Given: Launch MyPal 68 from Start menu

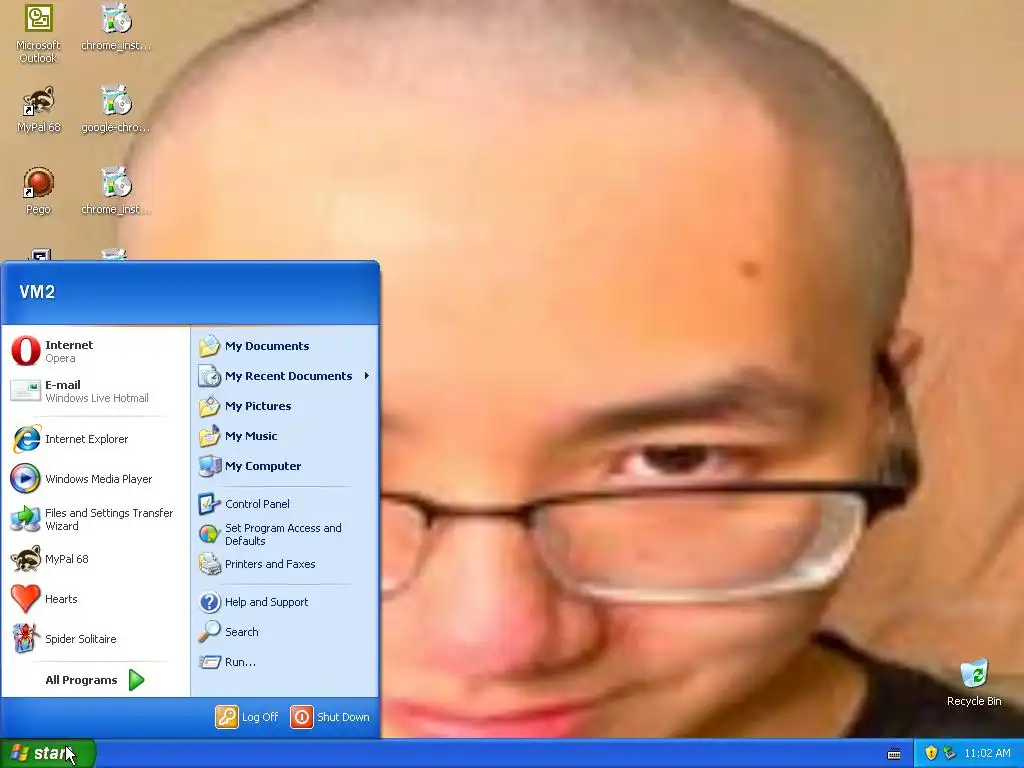Looking at the screenshot, I should click(95, 559).
